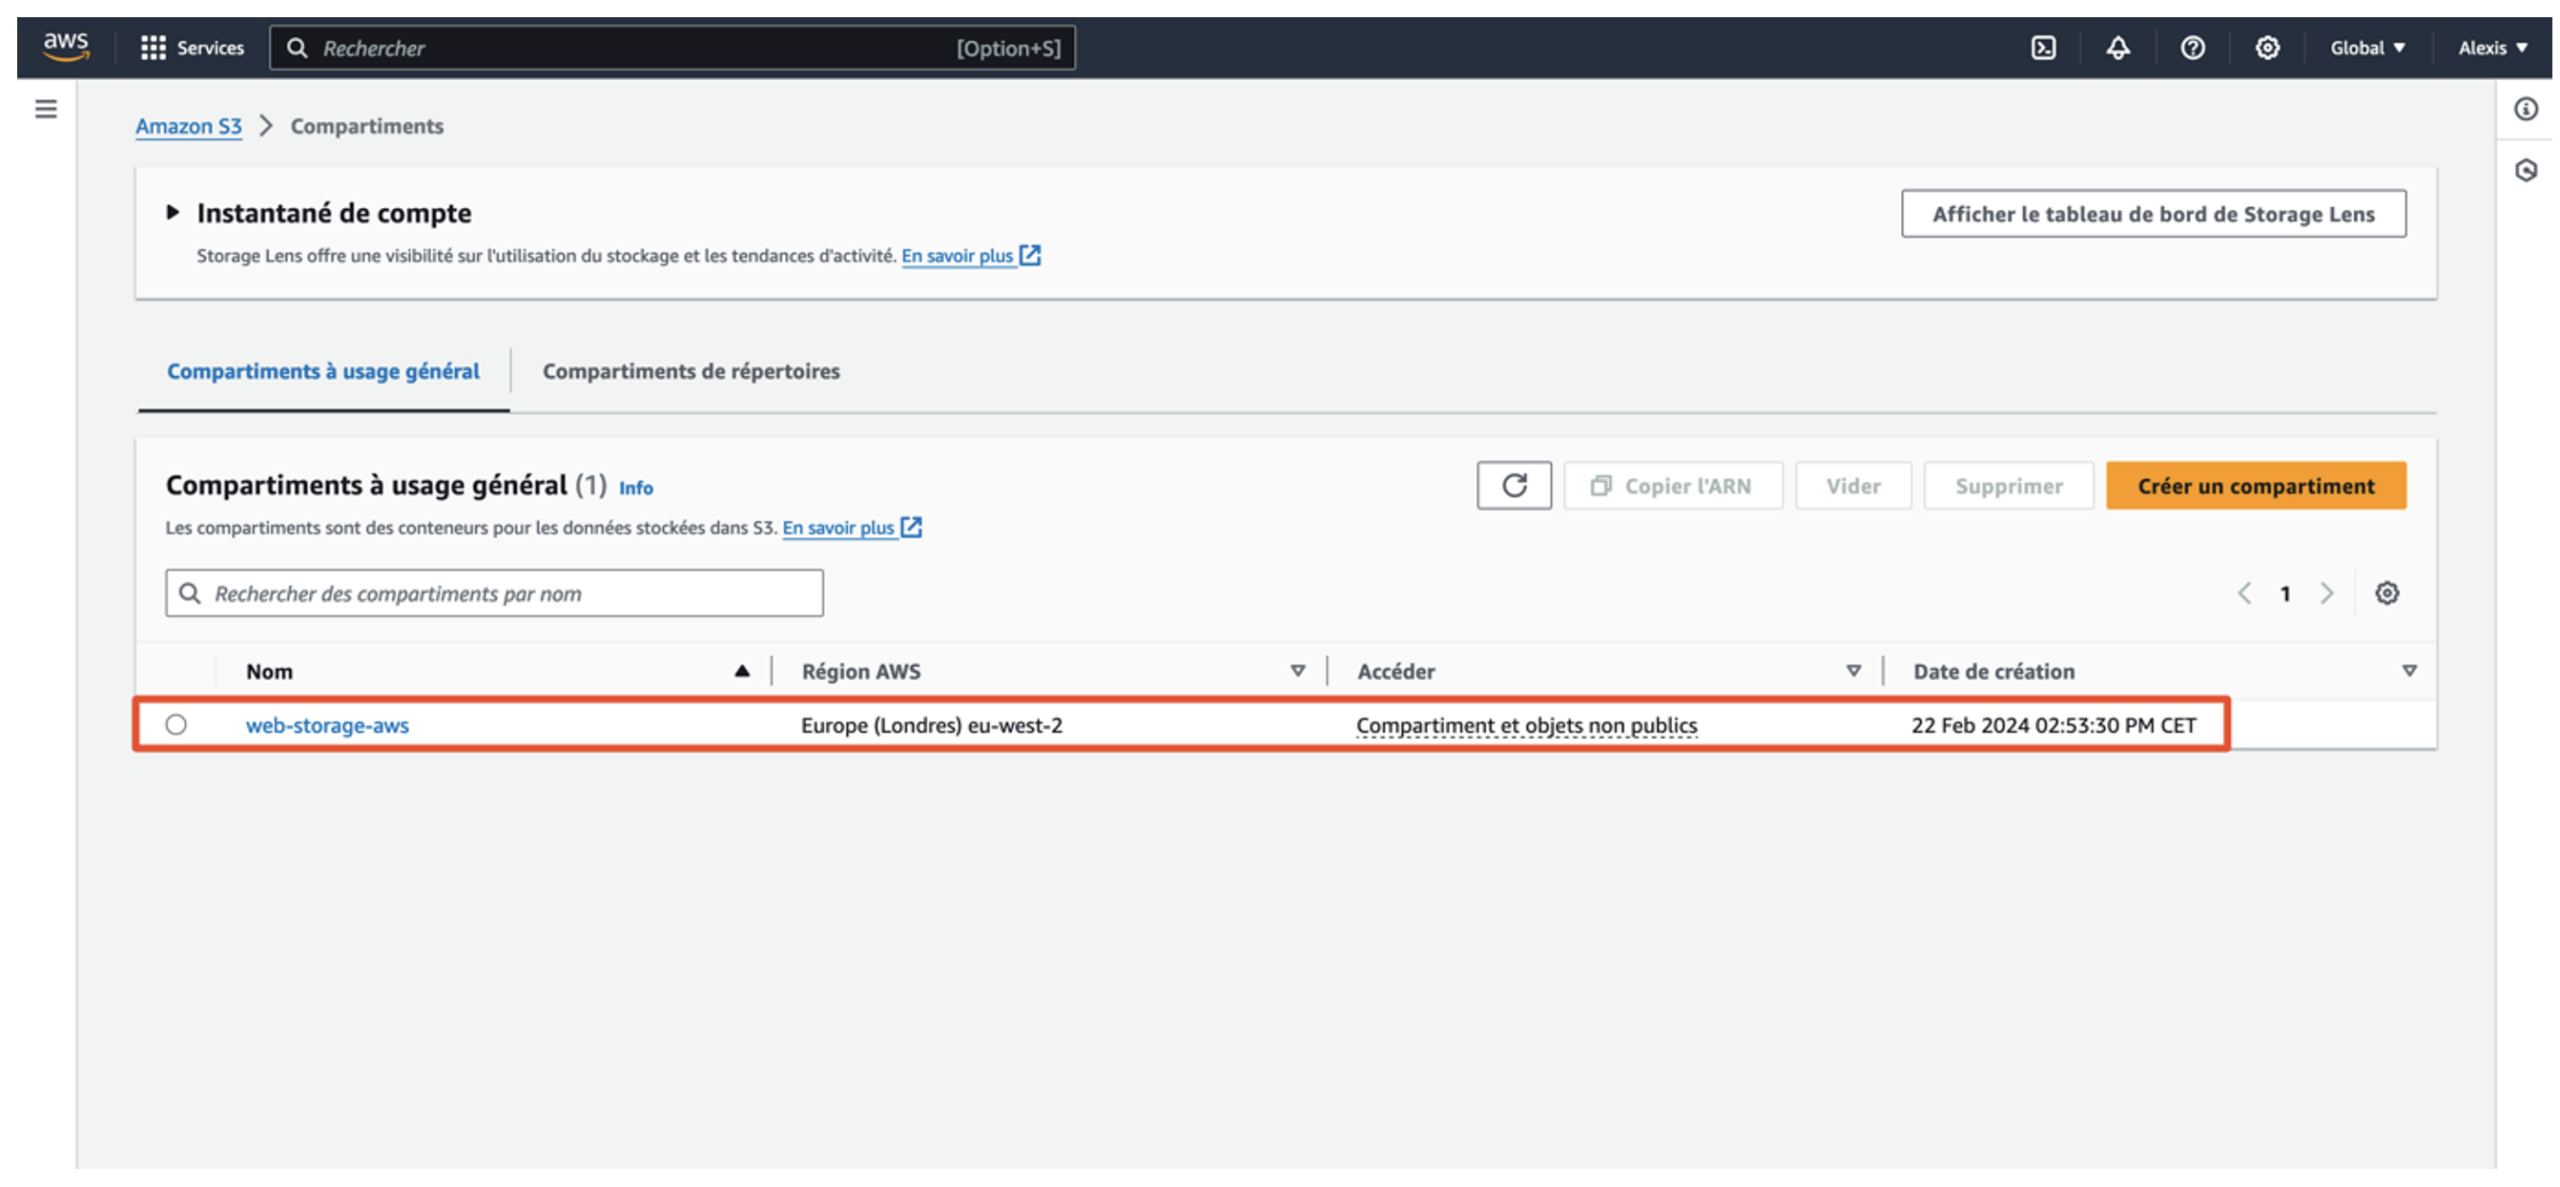Open the Alexis account dropdown
The width and height of the screenshot is (2560, 1187).
click(2491, 48)
